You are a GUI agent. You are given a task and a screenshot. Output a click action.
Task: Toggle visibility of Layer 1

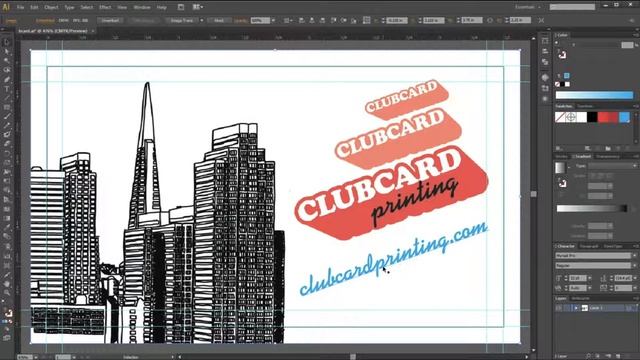point(559,308)
